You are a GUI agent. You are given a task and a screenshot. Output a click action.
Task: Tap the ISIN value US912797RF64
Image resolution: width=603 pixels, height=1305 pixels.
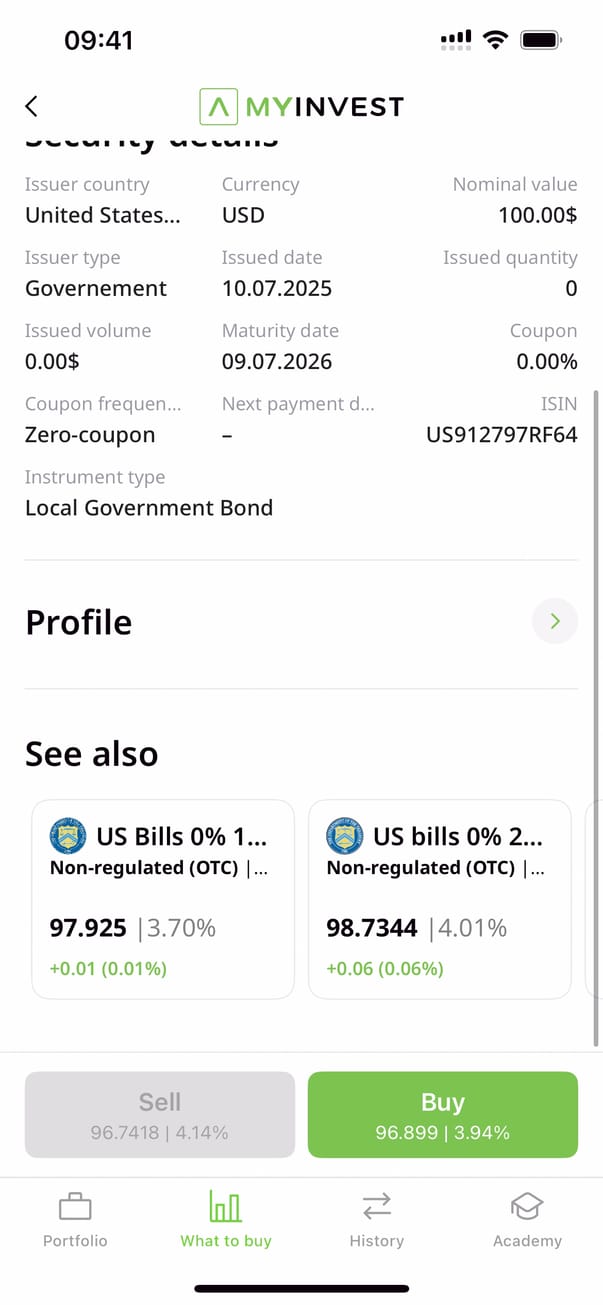502,435
